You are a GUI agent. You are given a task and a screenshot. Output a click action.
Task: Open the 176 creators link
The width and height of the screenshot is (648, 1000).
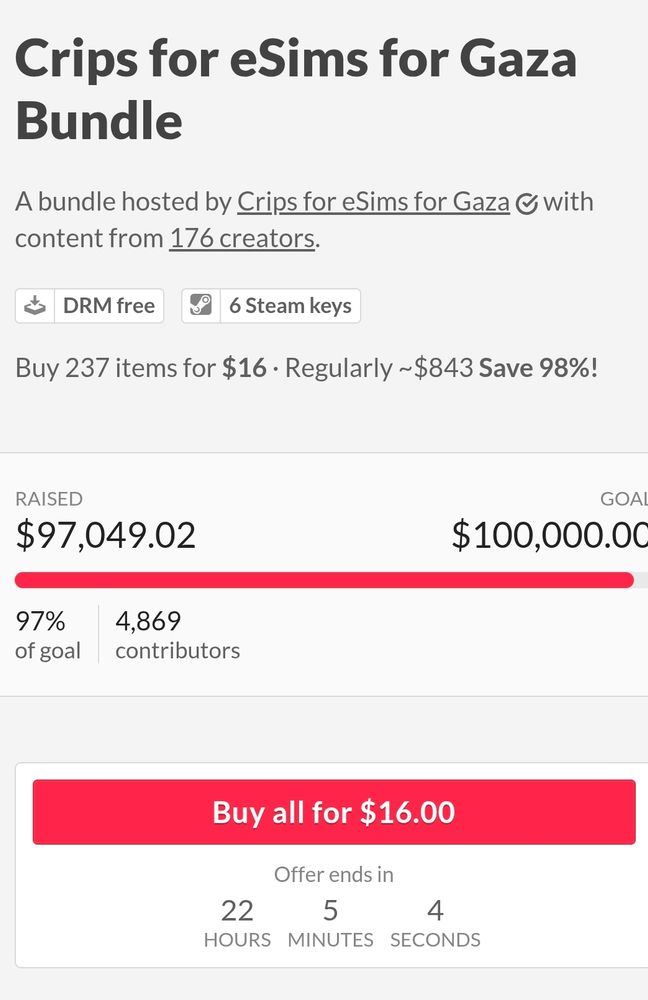(242, 239)
